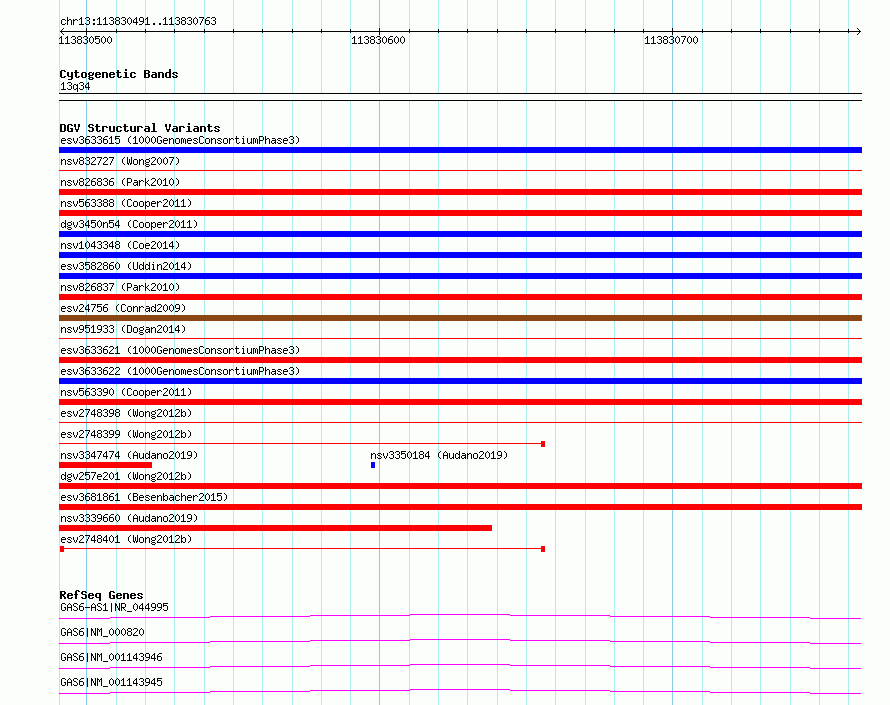Select variant nsv3347474 (Audano2019) label

click(129, 455)
